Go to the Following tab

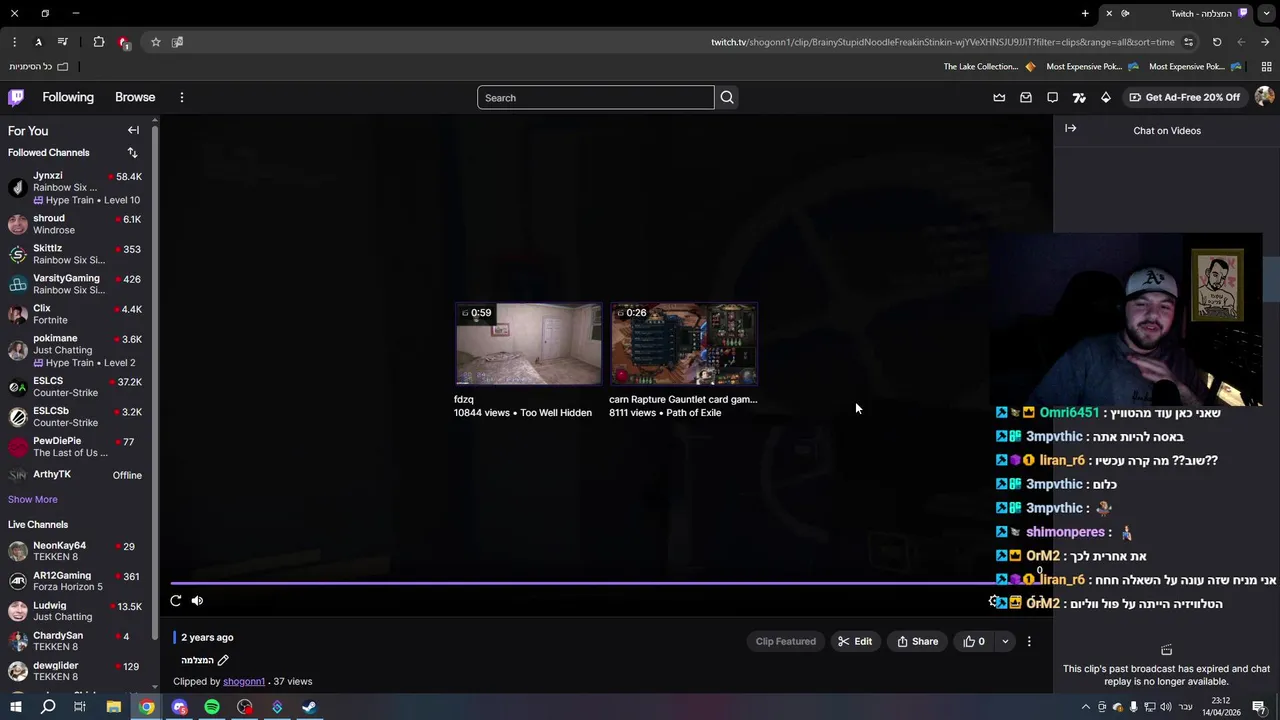(68, 97)
